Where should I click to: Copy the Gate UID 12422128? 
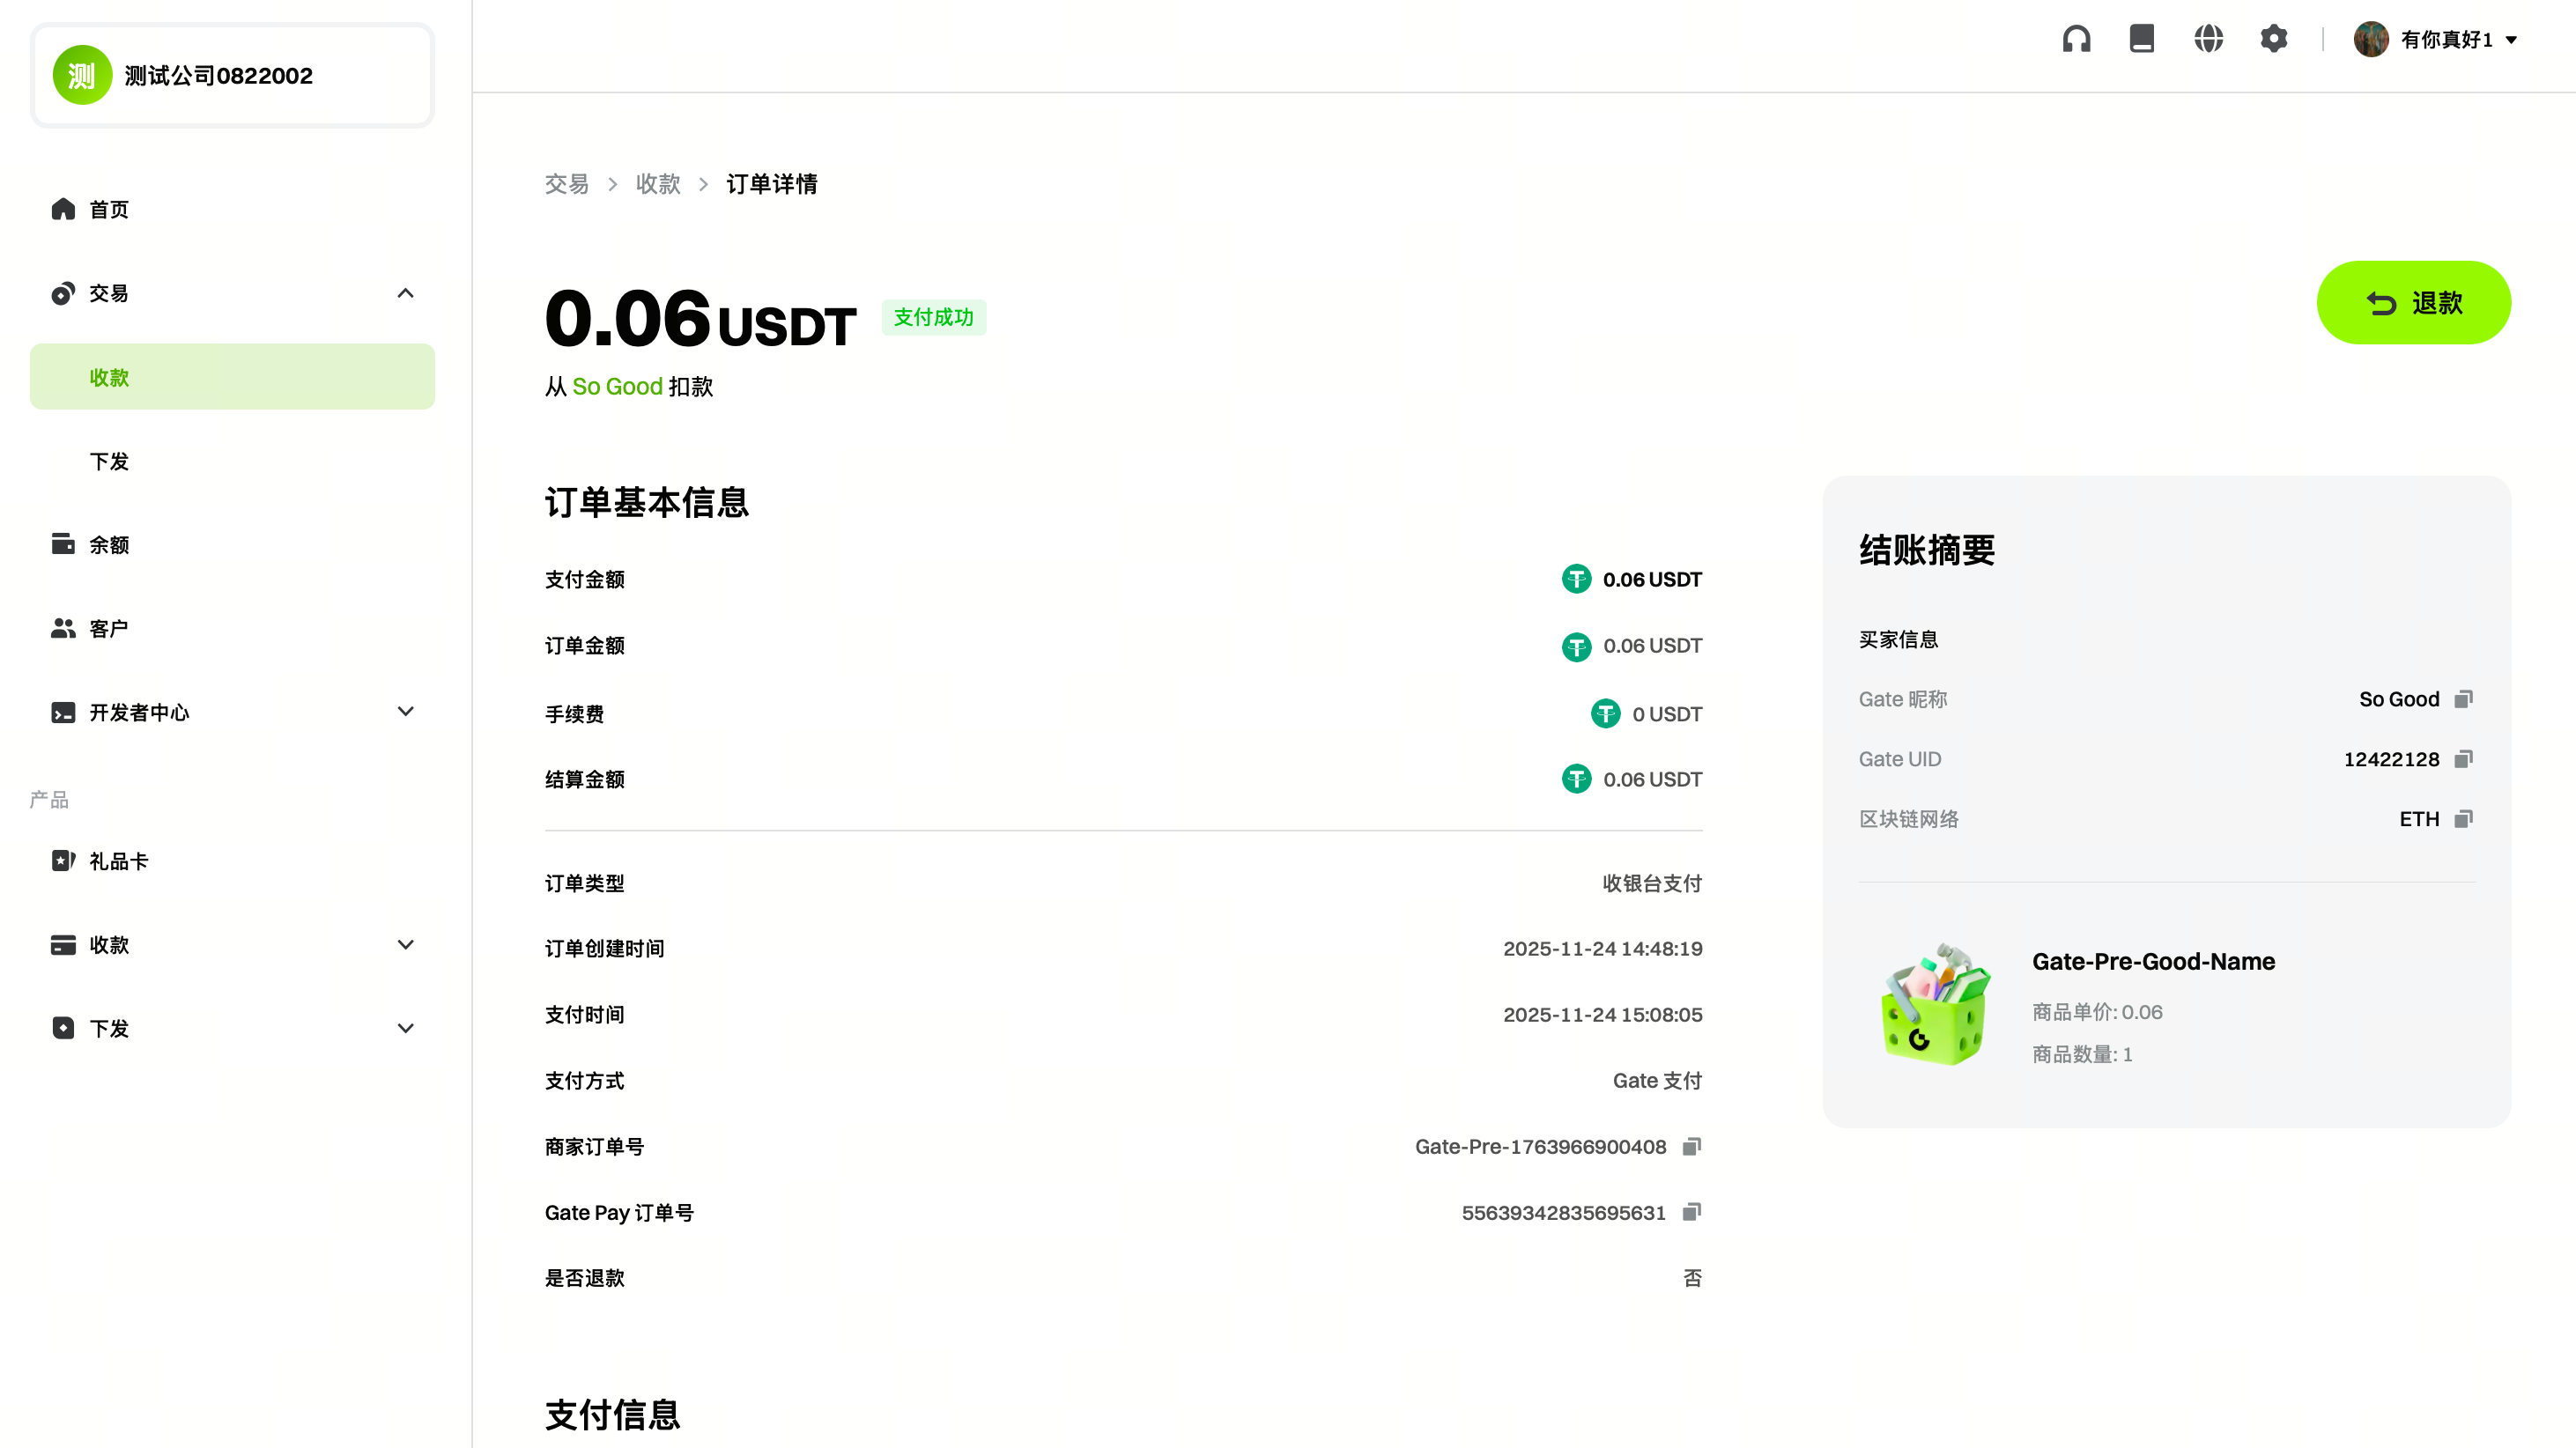tap(2464, 759)
